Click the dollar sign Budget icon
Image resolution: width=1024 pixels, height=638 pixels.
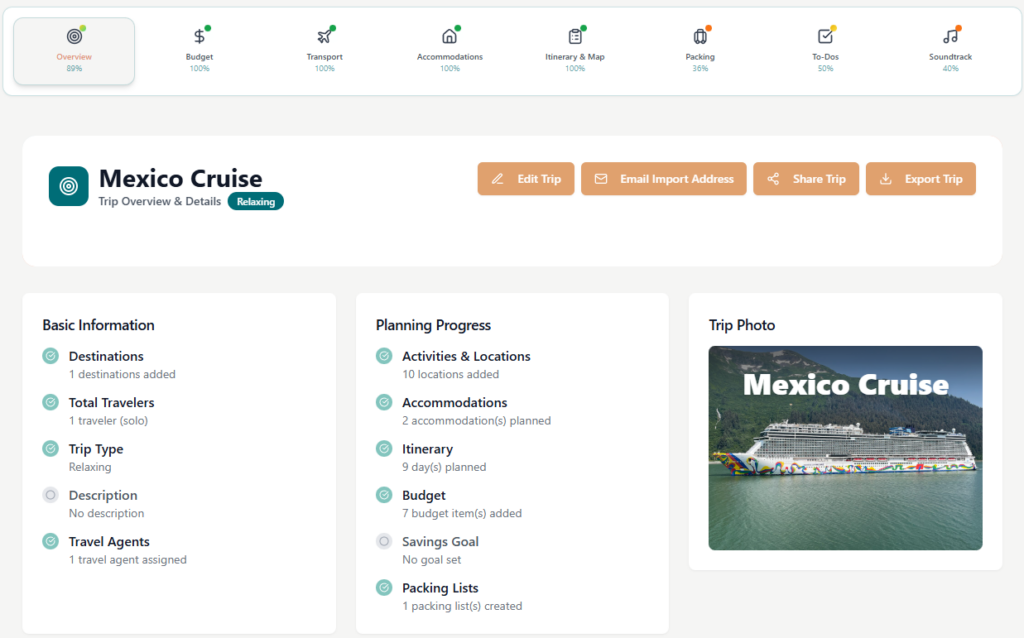pyautogui.click(x=199, y=37)
